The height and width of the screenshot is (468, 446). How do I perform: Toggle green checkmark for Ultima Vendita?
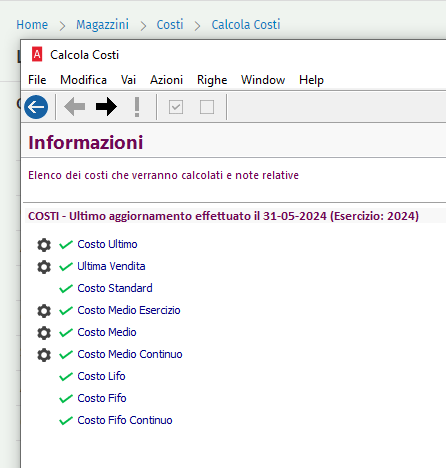point(66,267)
